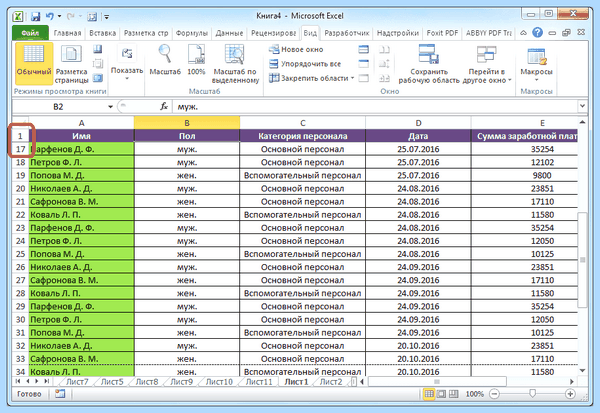Click the 100% zoom level in status bar

[x=474, y=394]
